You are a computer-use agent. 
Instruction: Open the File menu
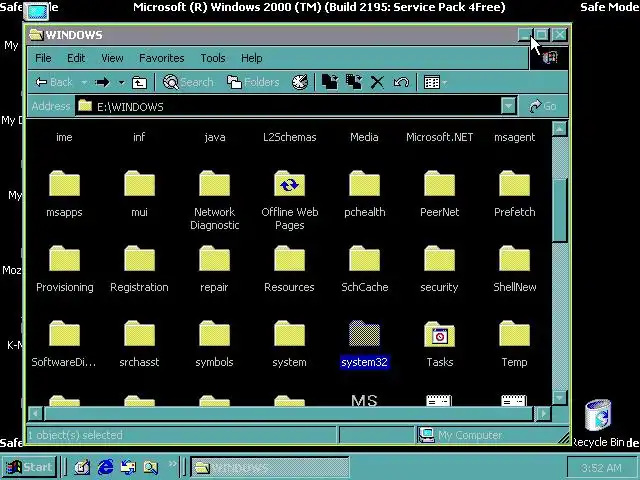point(43,58)
